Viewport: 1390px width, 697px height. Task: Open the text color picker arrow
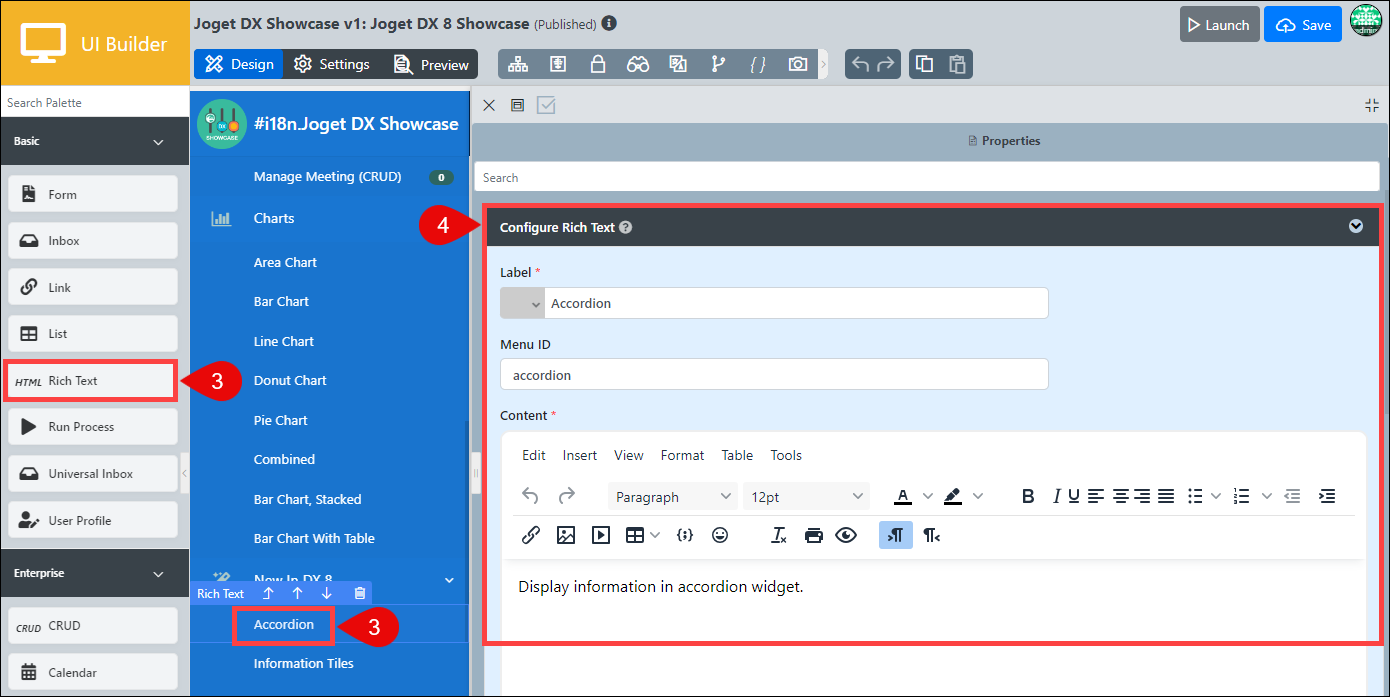(x=928, y=496)
